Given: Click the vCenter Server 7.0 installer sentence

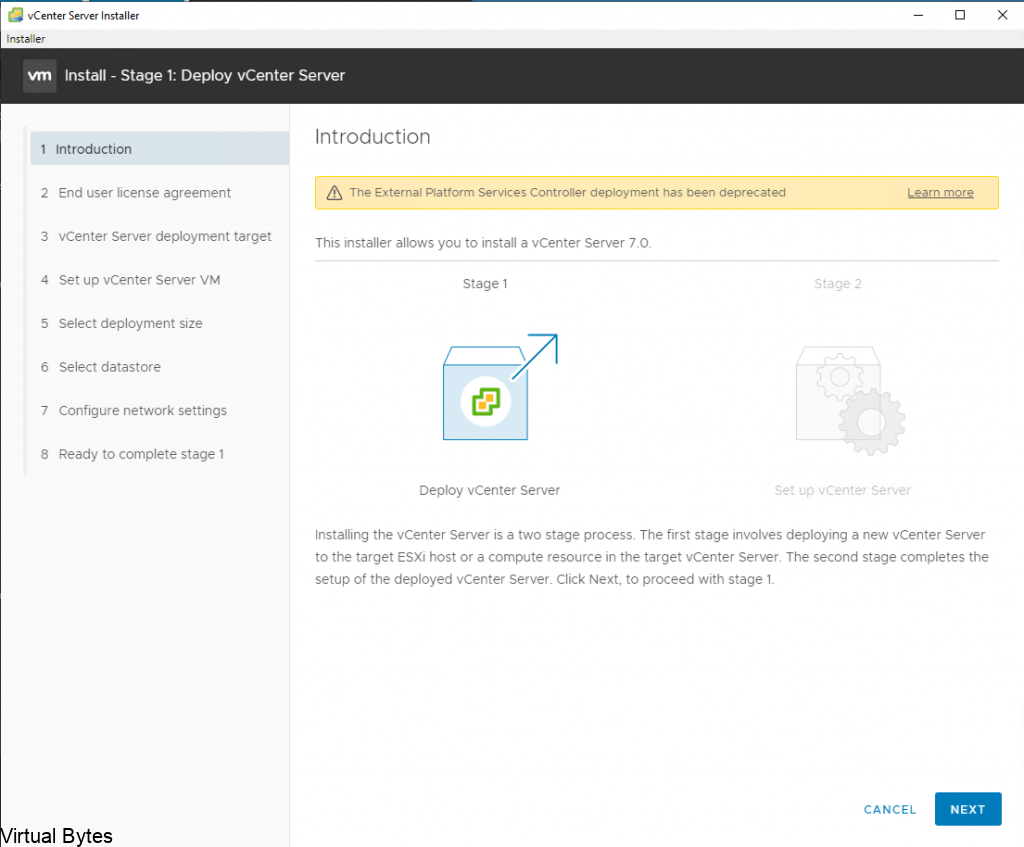Looking at the screenshot, I should [483, 243].
